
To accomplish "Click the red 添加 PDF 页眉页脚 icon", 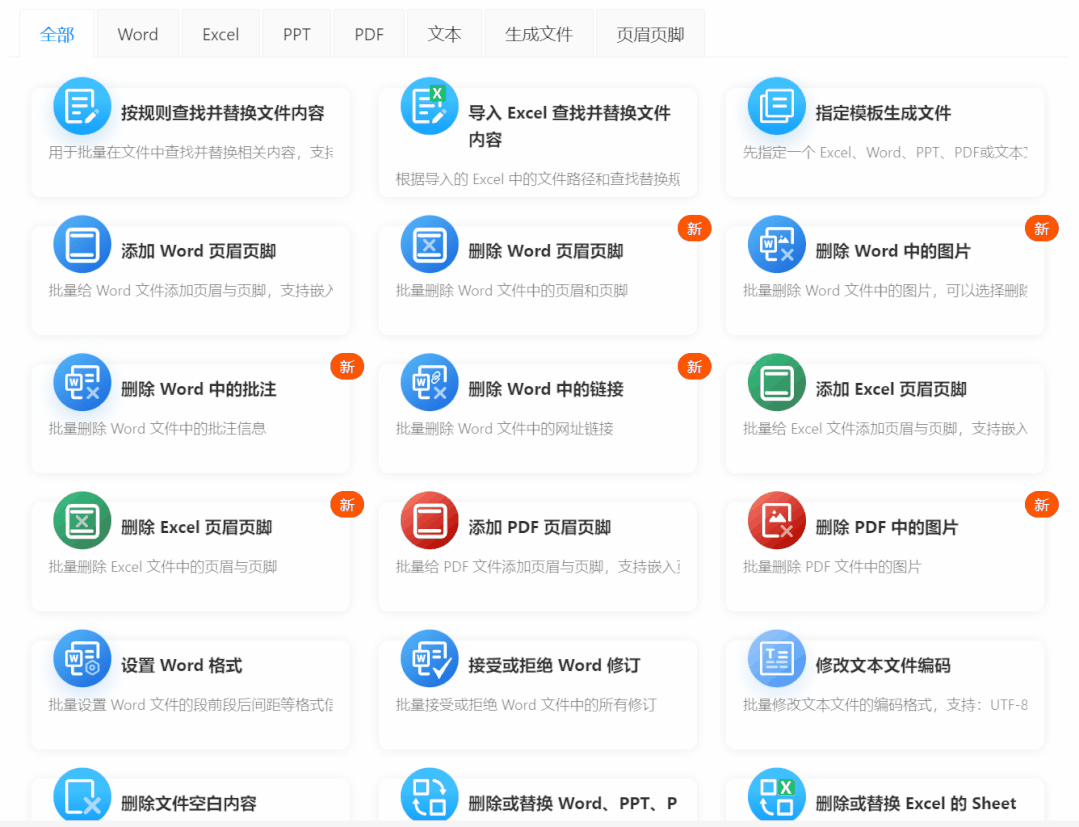I will tap(429, 520).
